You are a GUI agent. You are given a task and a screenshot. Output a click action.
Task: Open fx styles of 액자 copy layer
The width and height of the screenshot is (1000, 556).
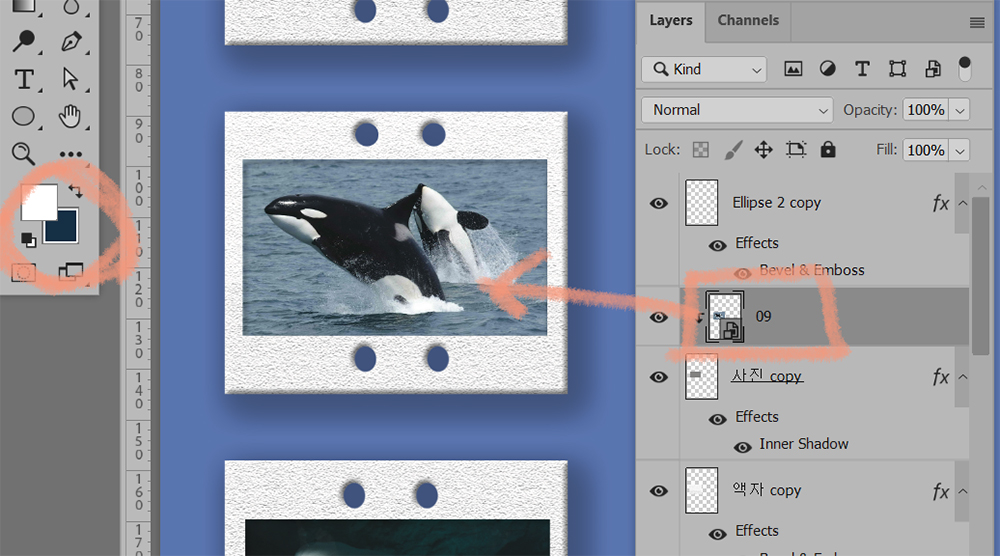[x=941, y=491]
